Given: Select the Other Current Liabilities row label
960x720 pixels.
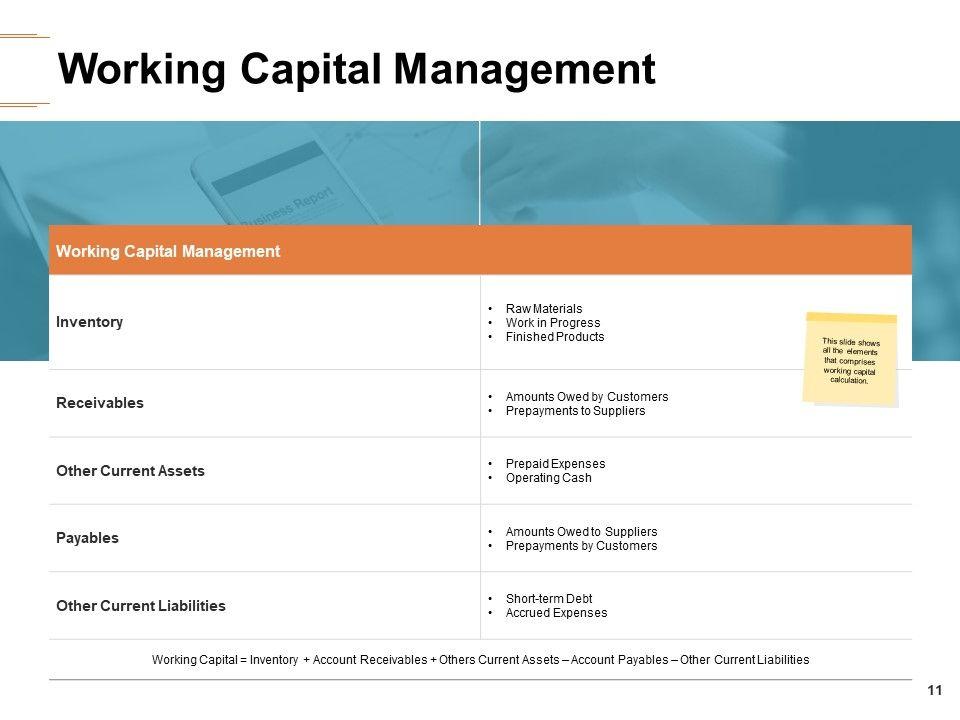Looking at the screenshot, I should pyautogui.click(x=141, y=606).
